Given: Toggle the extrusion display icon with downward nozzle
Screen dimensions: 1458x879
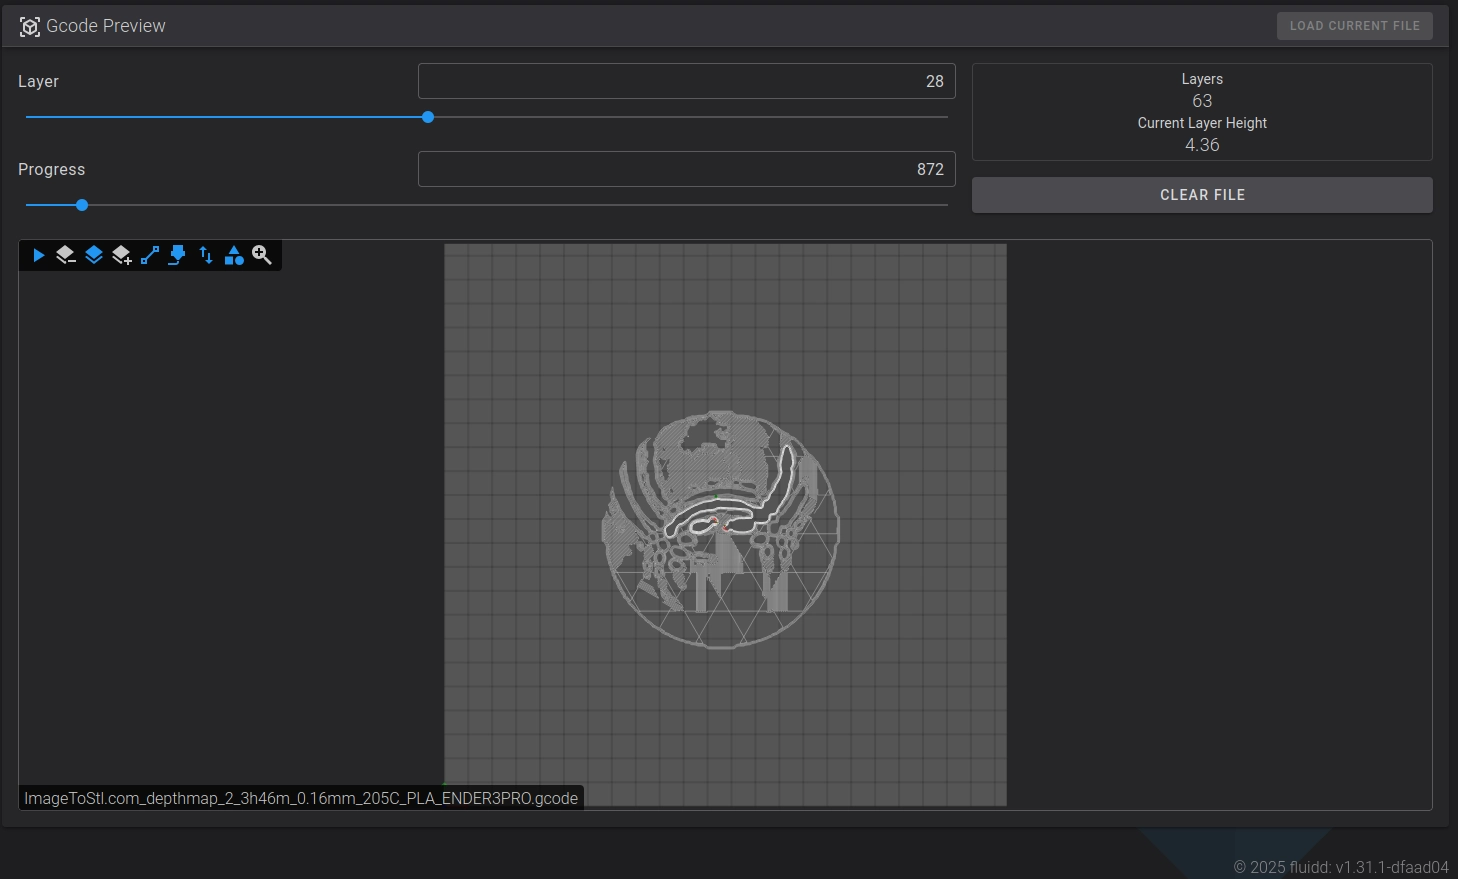Looking at the screenshot, I should coord(177,255).
